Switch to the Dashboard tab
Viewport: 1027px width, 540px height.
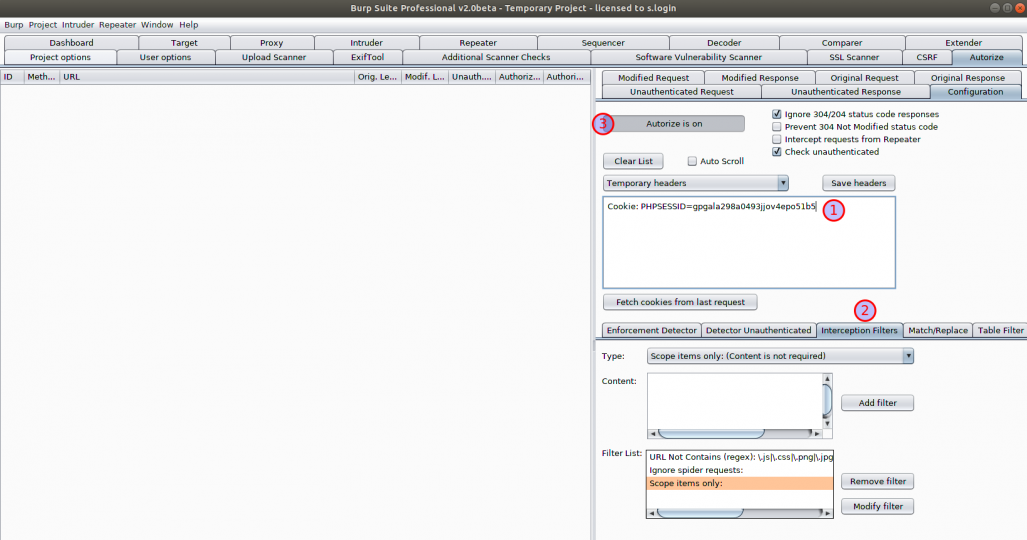pyautogui.click(x=71, y=43)
